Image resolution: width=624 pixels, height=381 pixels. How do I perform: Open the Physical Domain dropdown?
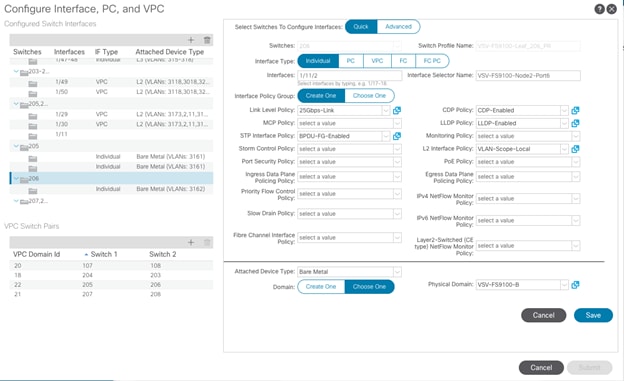coord(564,285)
